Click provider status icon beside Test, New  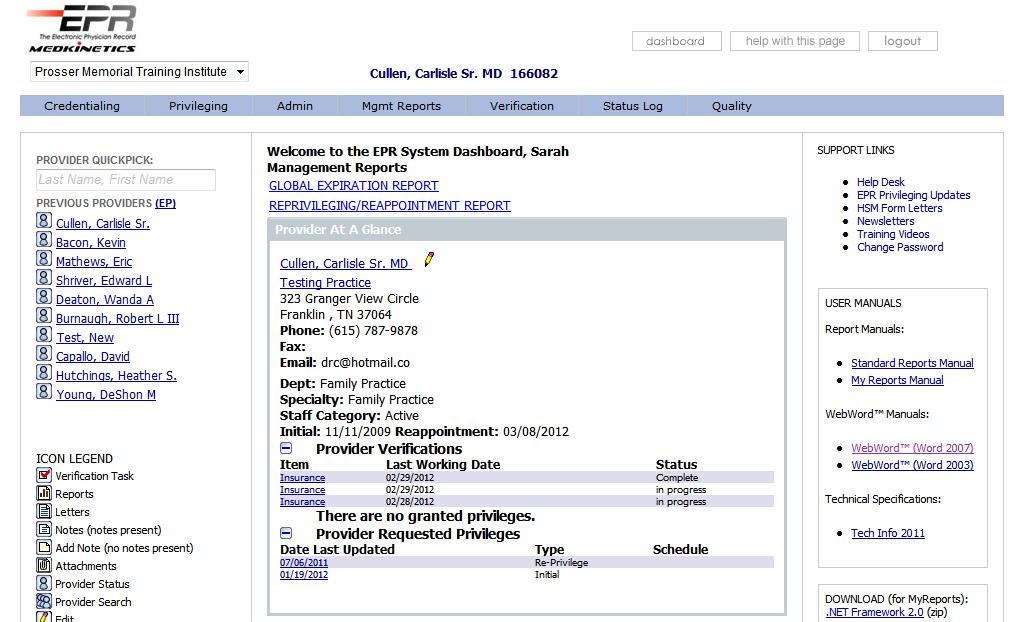pos(43,335)
